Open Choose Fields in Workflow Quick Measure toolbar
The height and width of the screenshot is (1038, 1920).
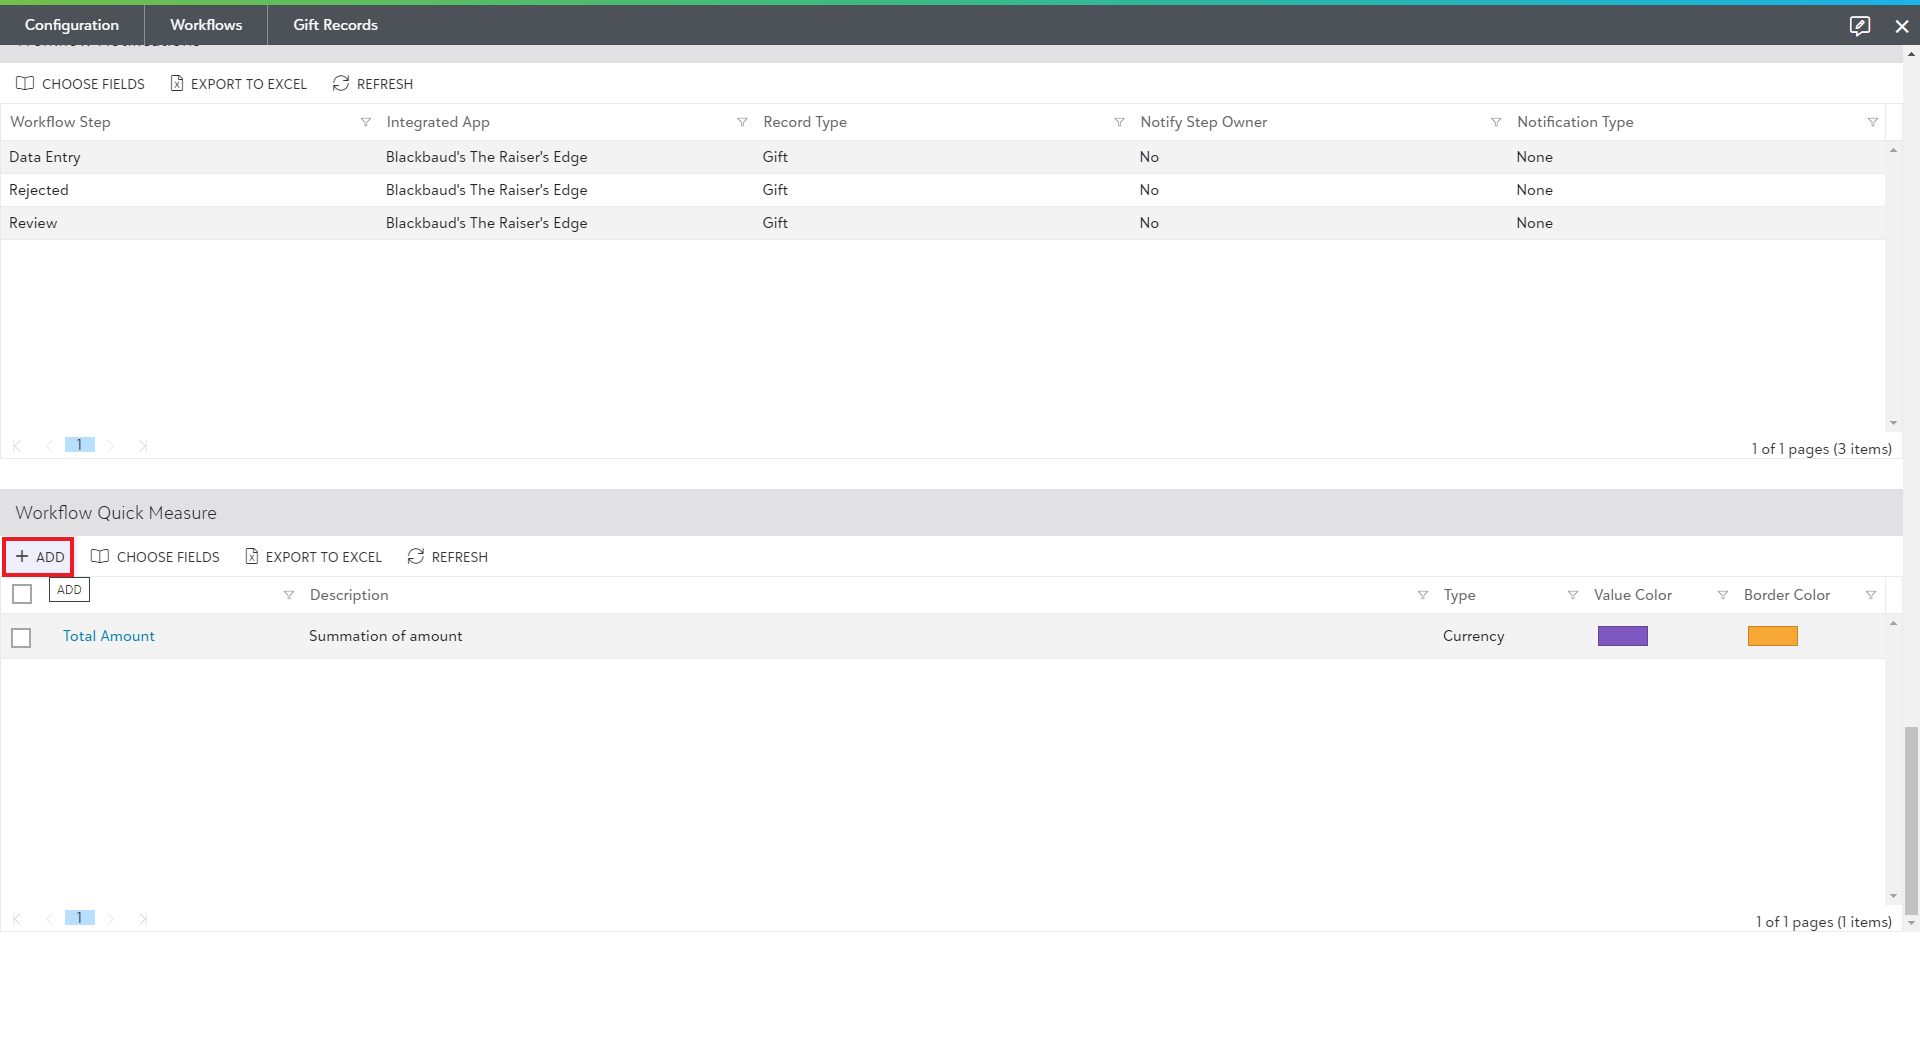[x=155, y=557]
